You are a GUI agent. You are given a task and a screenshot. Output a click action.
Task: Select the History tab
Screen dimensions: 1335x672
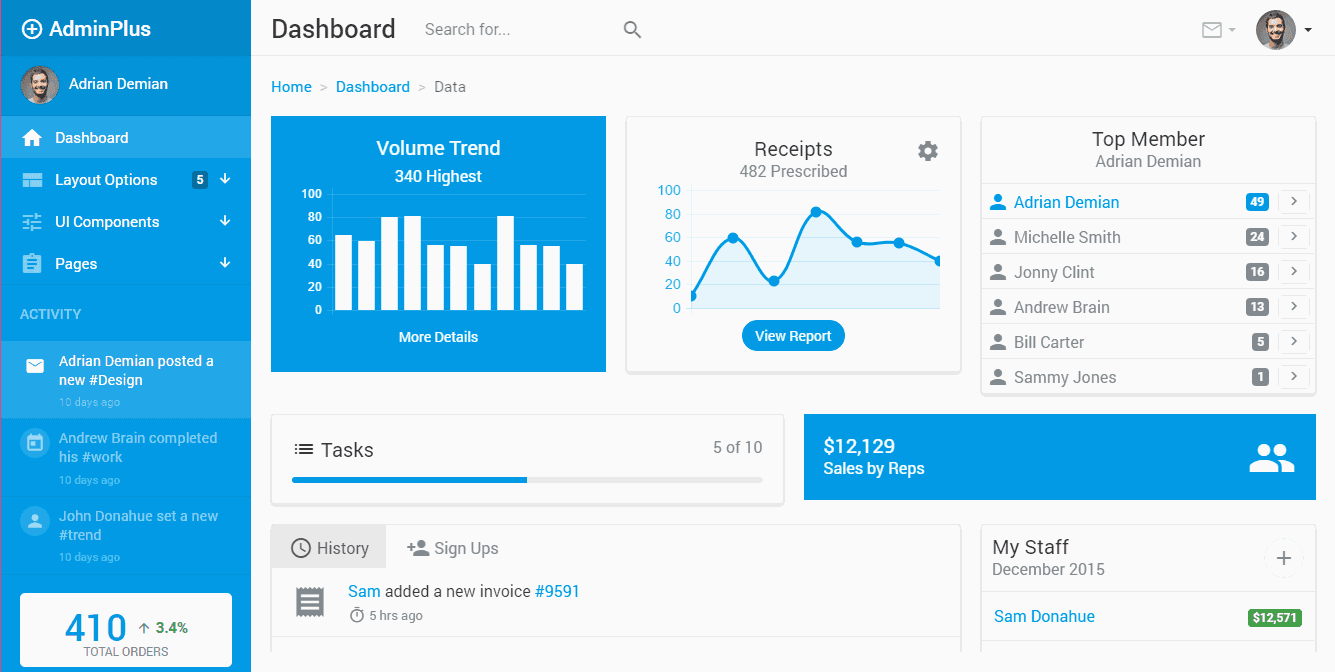click(x=329, y=548)
